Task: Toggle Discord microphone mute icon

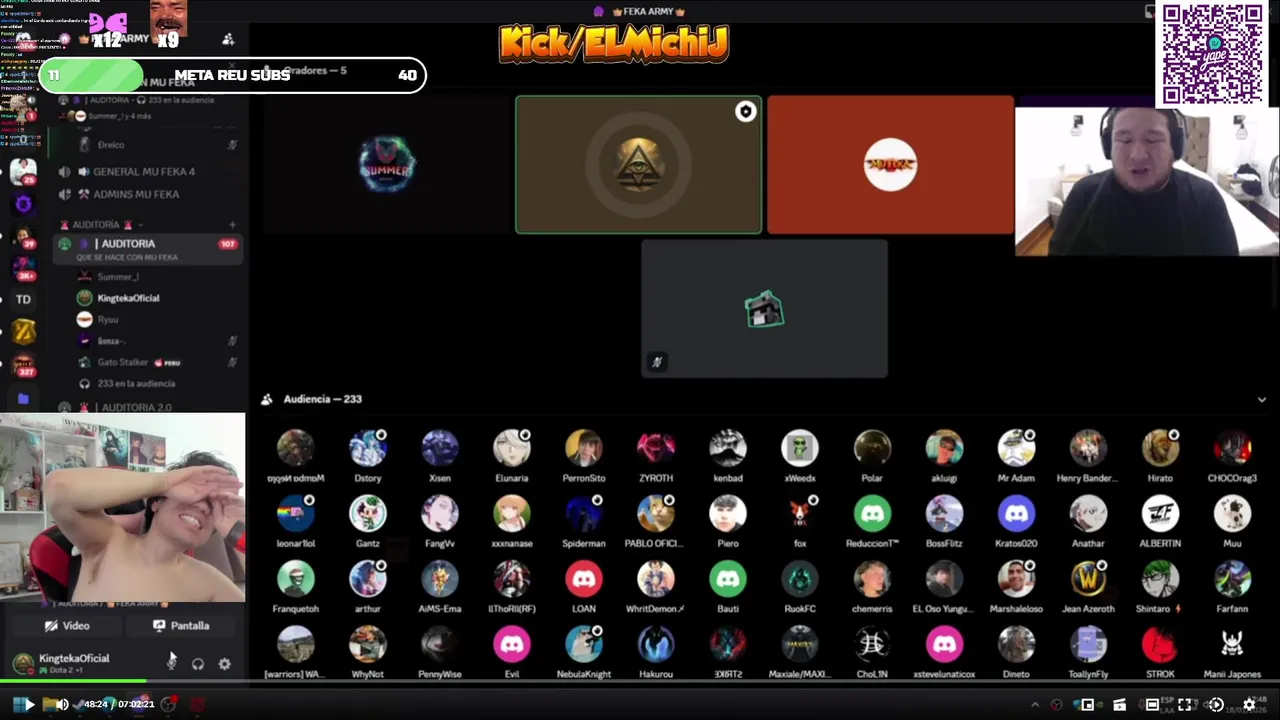Action: coord(172,663)
